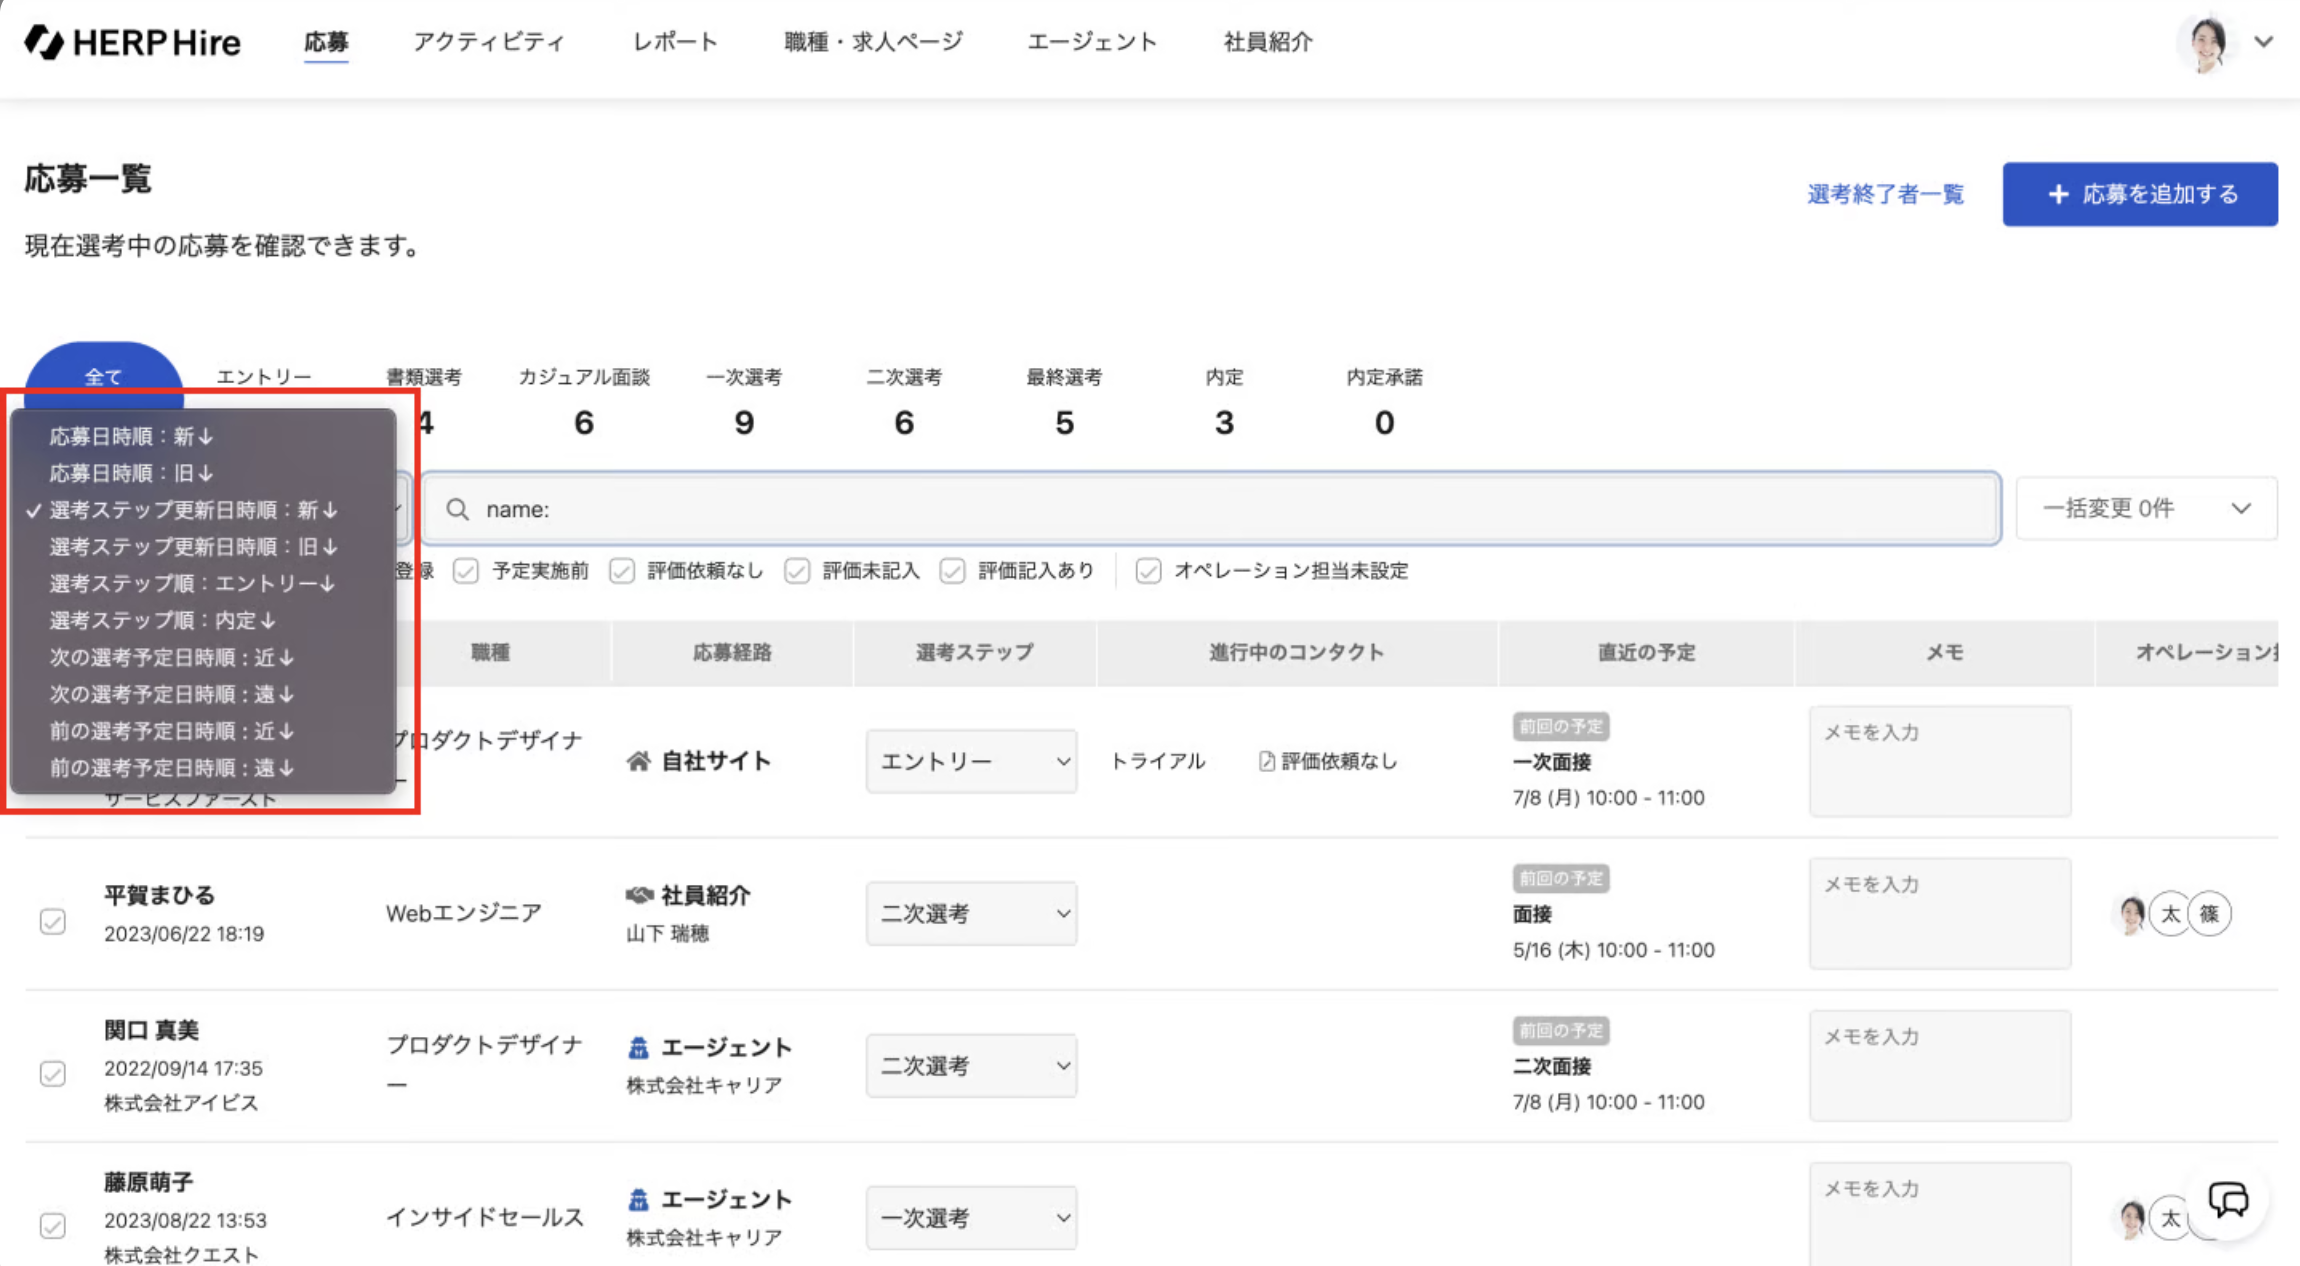Click the 評価依頼なし document icon

(1266, 761)
